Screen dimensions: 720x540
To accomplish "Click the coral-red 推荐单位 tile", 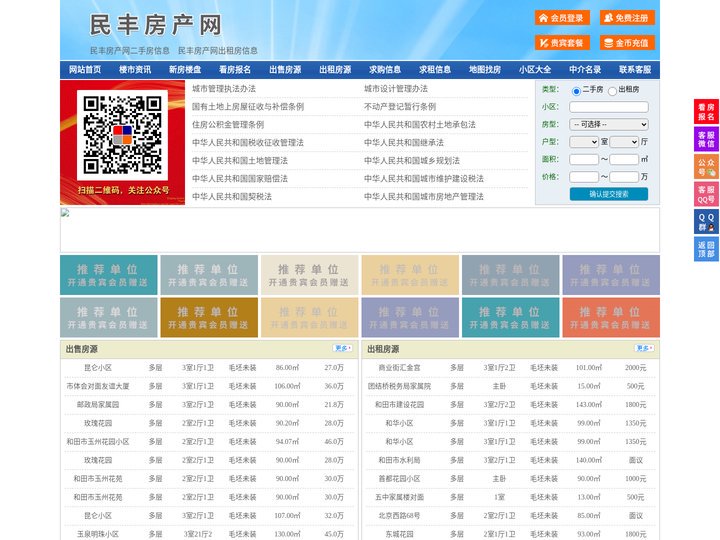I will (x=611, y=318).
